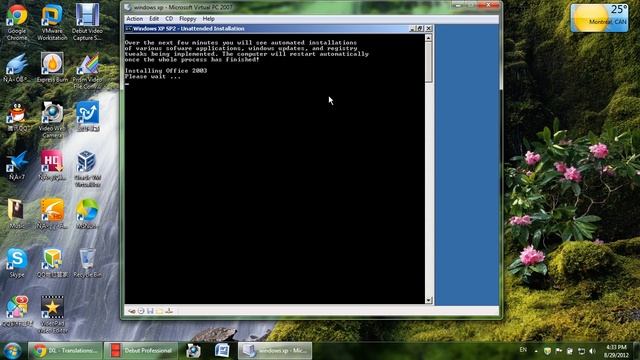This screenshot has height=360, width=640.
Task: Click the hard disk status icon in Virtual PC
Action: pyautogui.click(x=131, y=311)
